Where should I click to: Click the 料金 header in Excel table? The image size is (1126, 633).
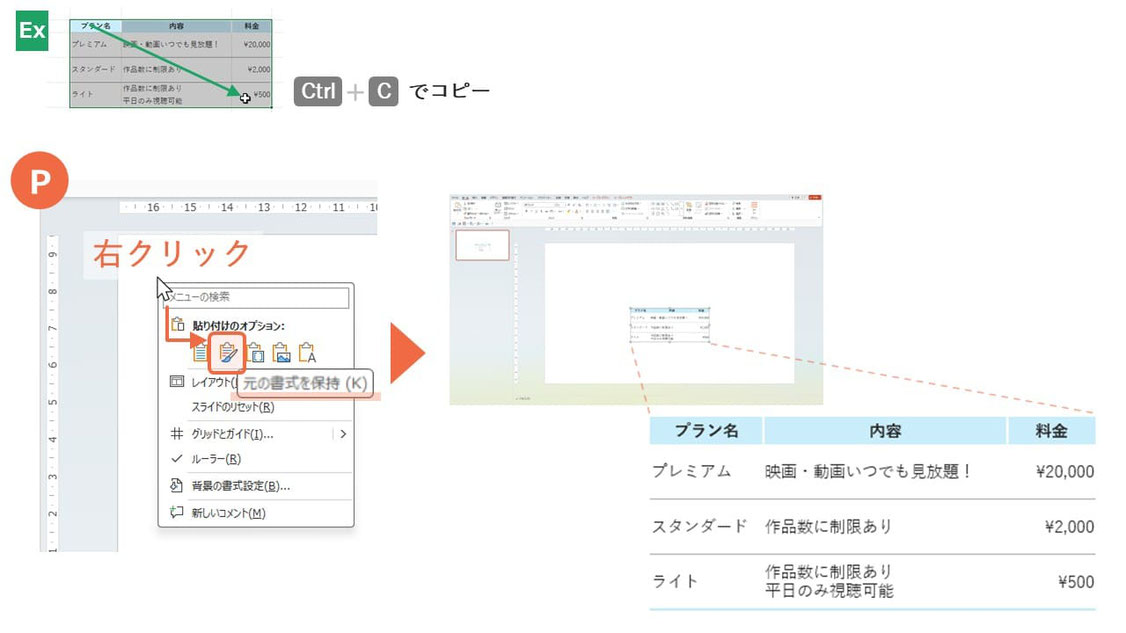(251, 26)
